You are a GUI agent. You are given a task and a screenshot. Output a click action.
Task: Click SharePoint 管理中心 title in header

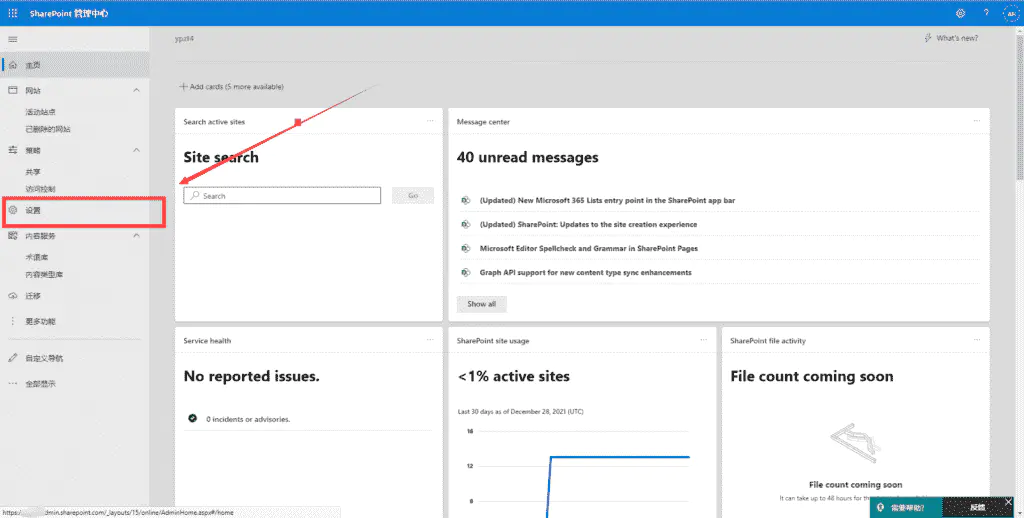[x=69, y=13]
